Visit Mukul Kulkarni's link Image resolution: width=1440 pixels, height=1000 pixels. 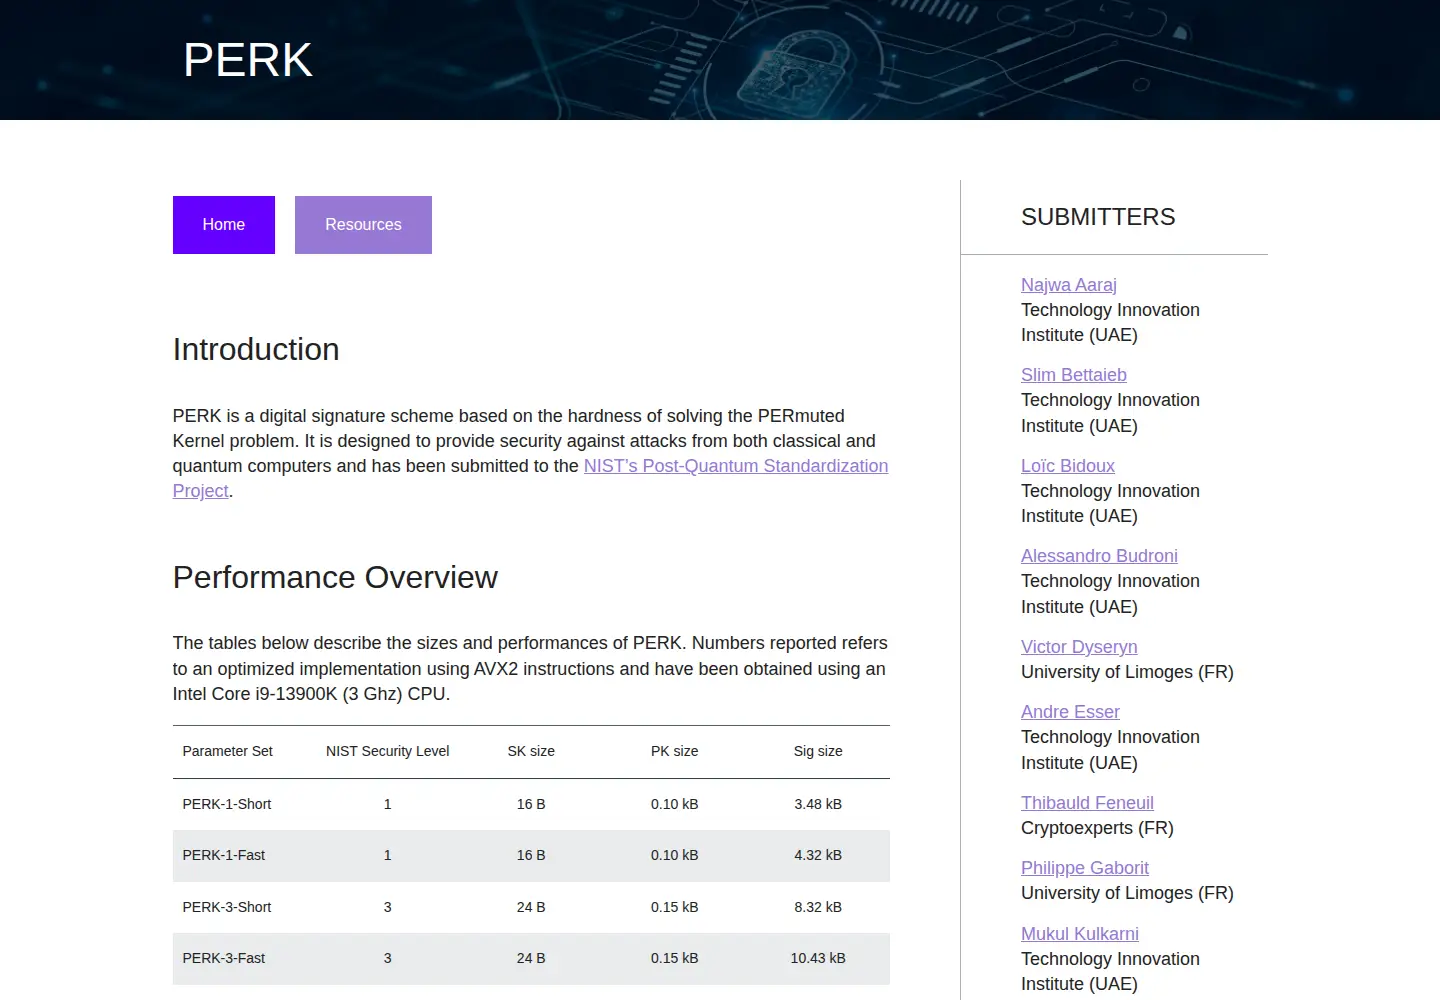pyautogui.click(x=1079, y=934)
